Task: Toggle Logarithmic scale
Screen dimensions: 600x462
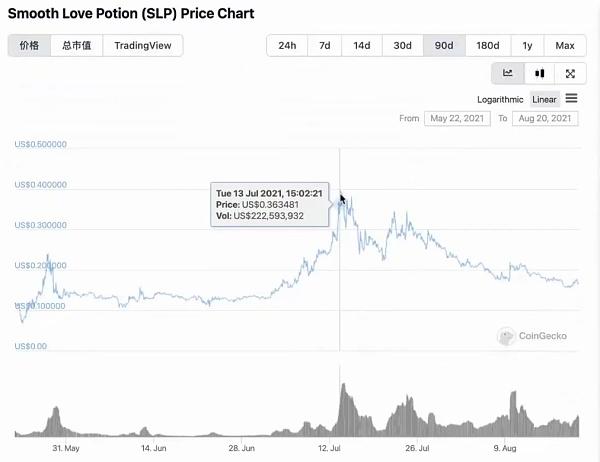Action: coord(500,100)
